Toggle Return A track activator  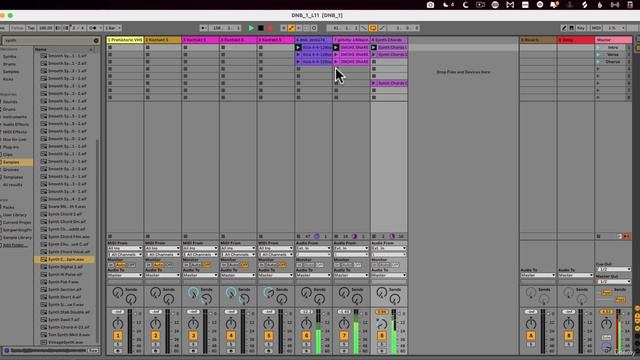(531, 336)
